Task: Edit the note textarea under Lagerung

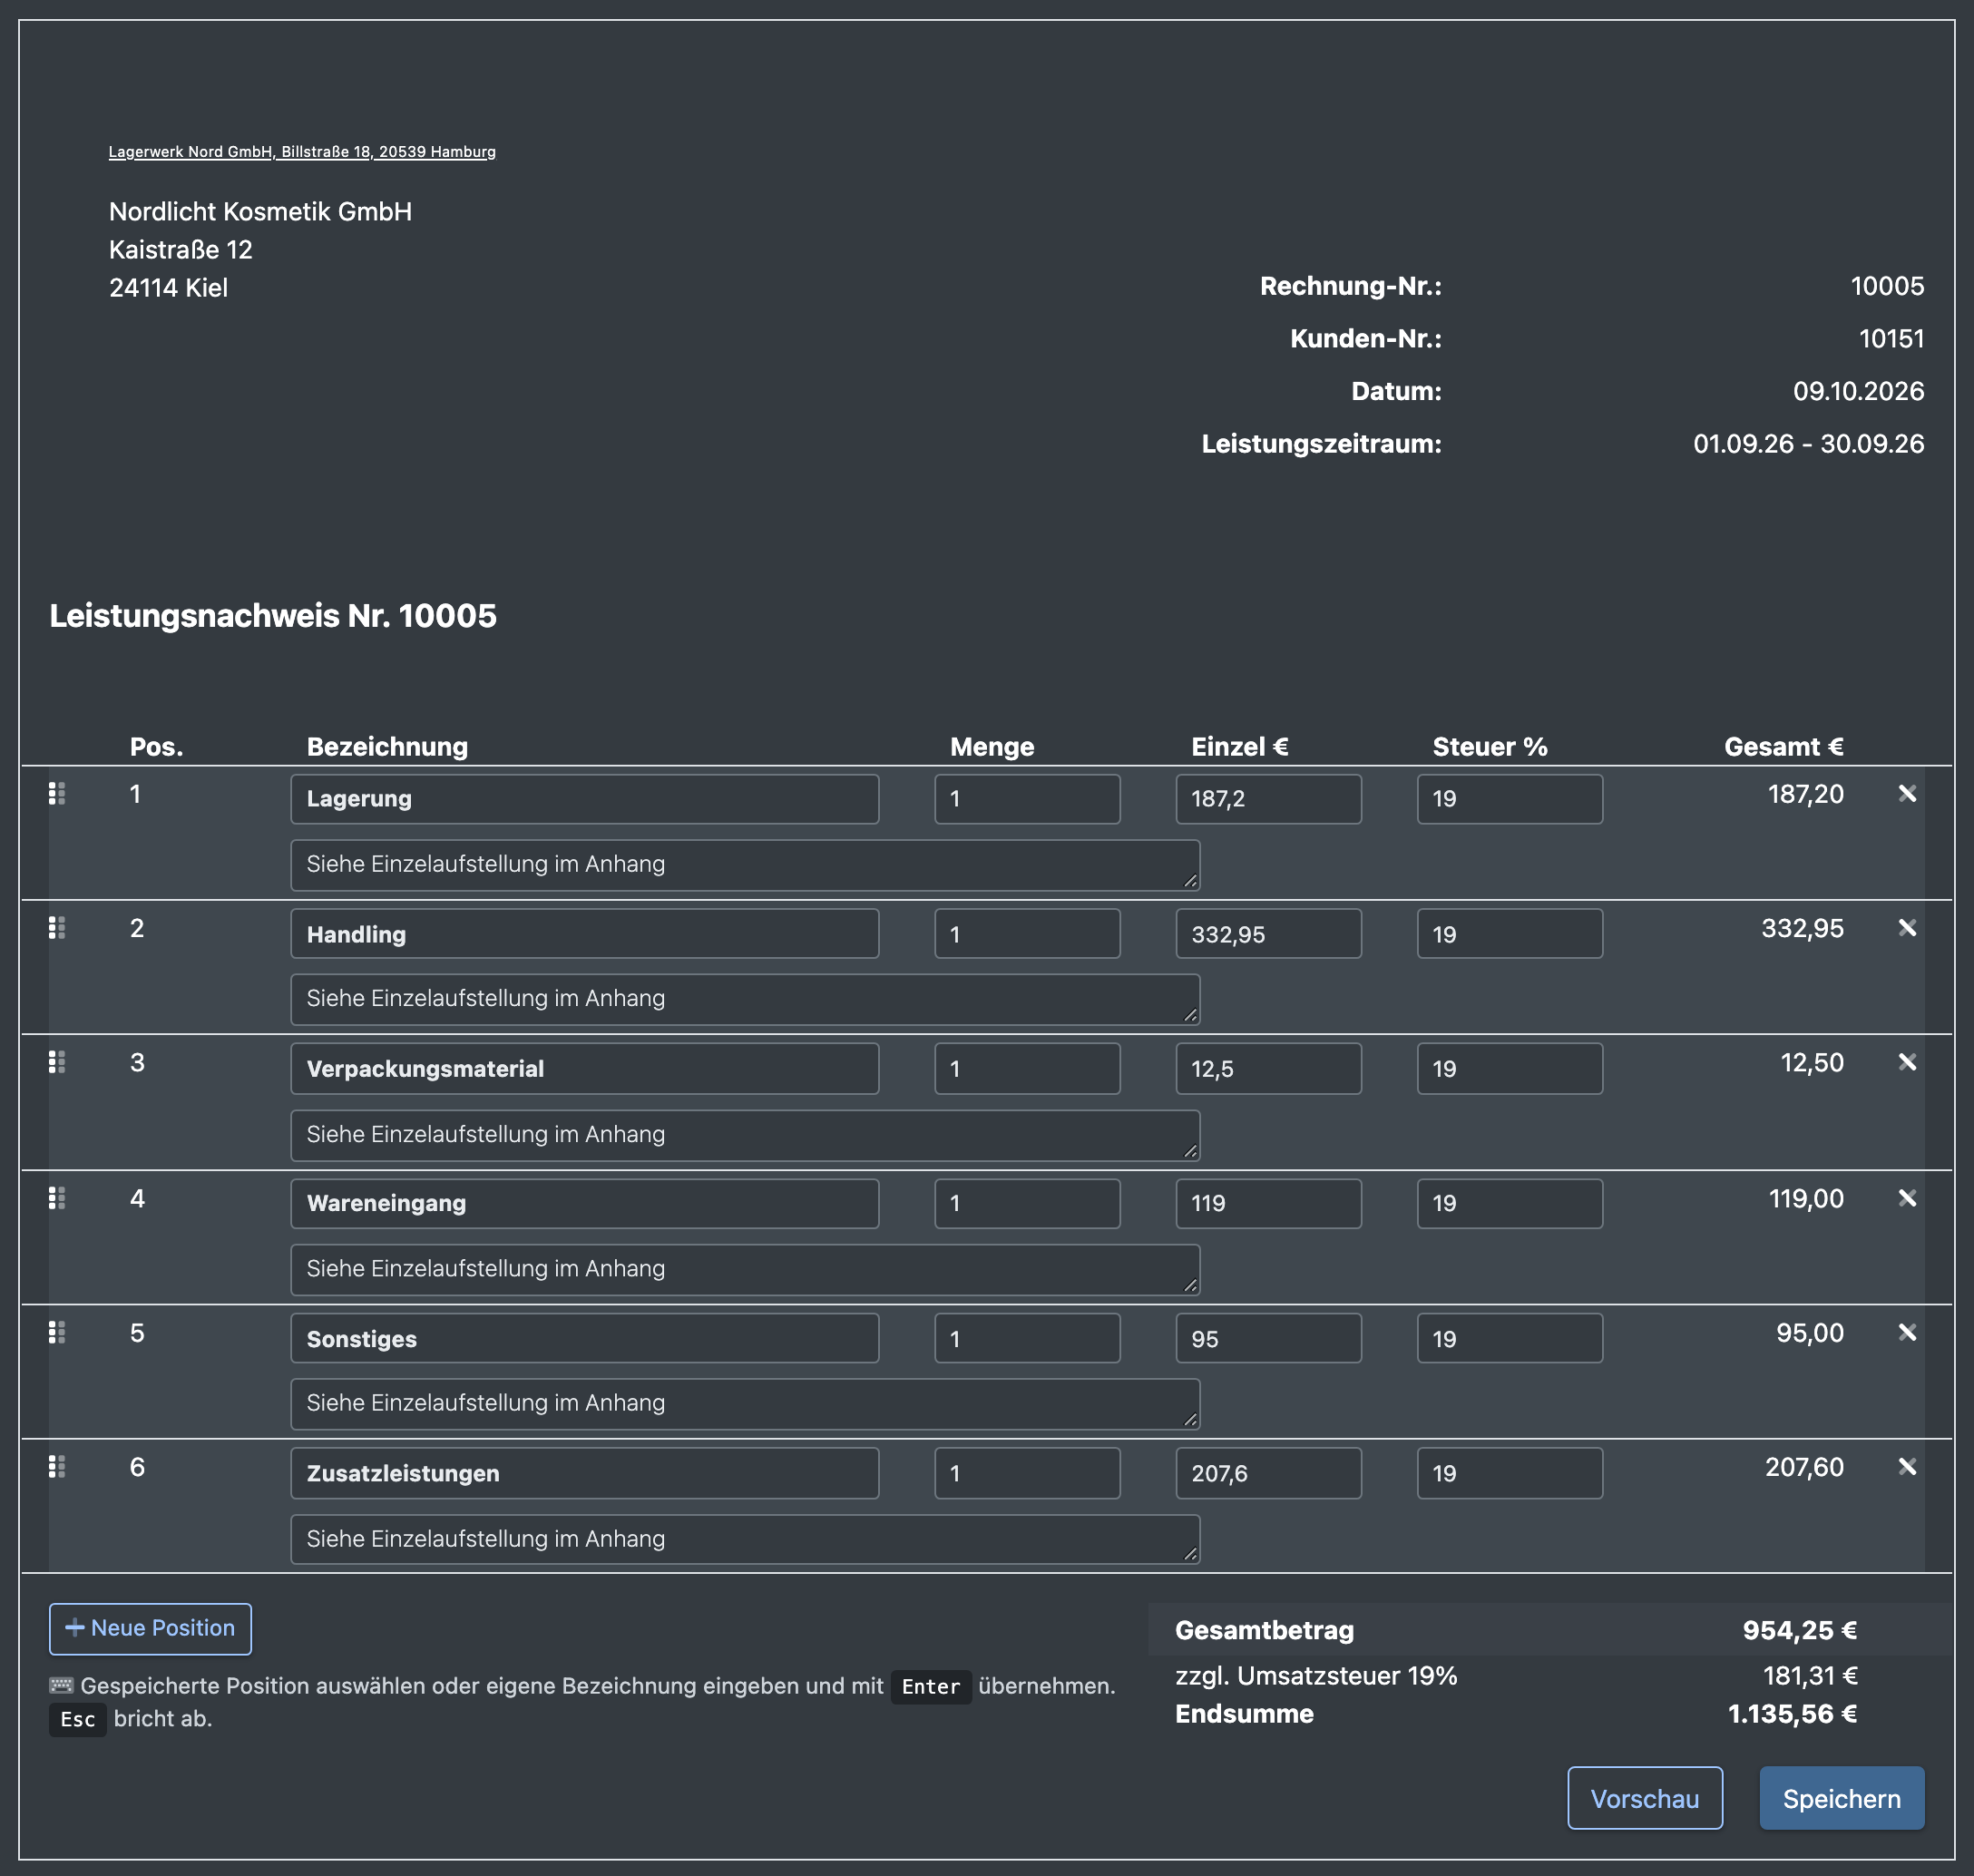Action: pos(745,865)
